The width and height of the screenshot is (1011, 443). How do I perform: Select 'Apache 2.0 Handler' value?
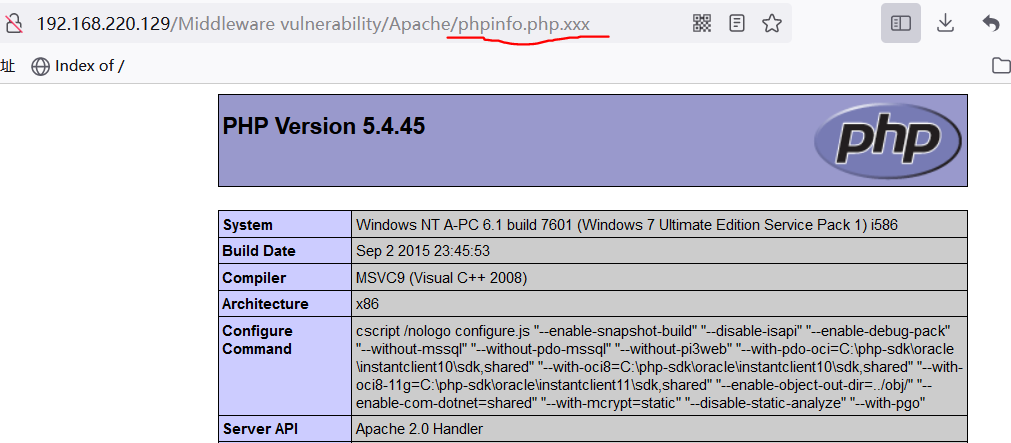[x=419, y=429]
